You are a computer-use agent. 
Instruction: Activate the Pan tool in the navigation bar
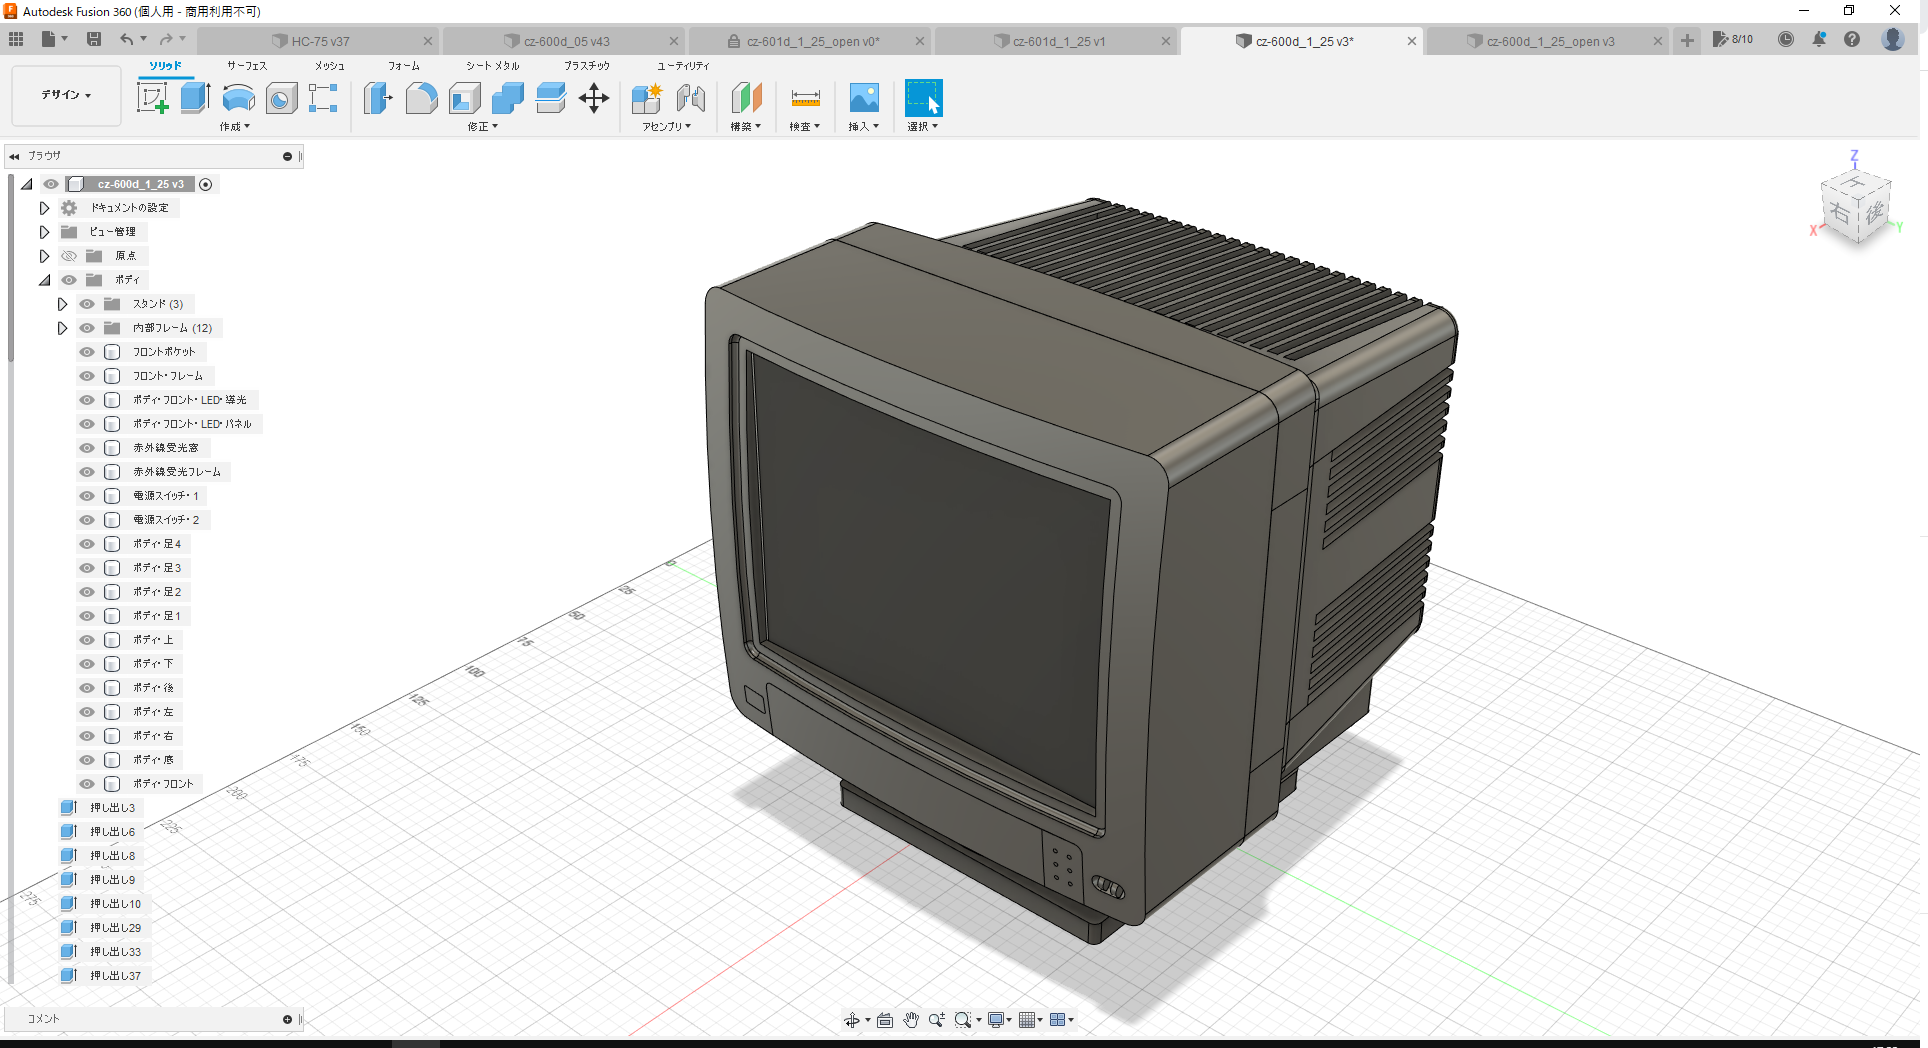[x=911, y=1020]
